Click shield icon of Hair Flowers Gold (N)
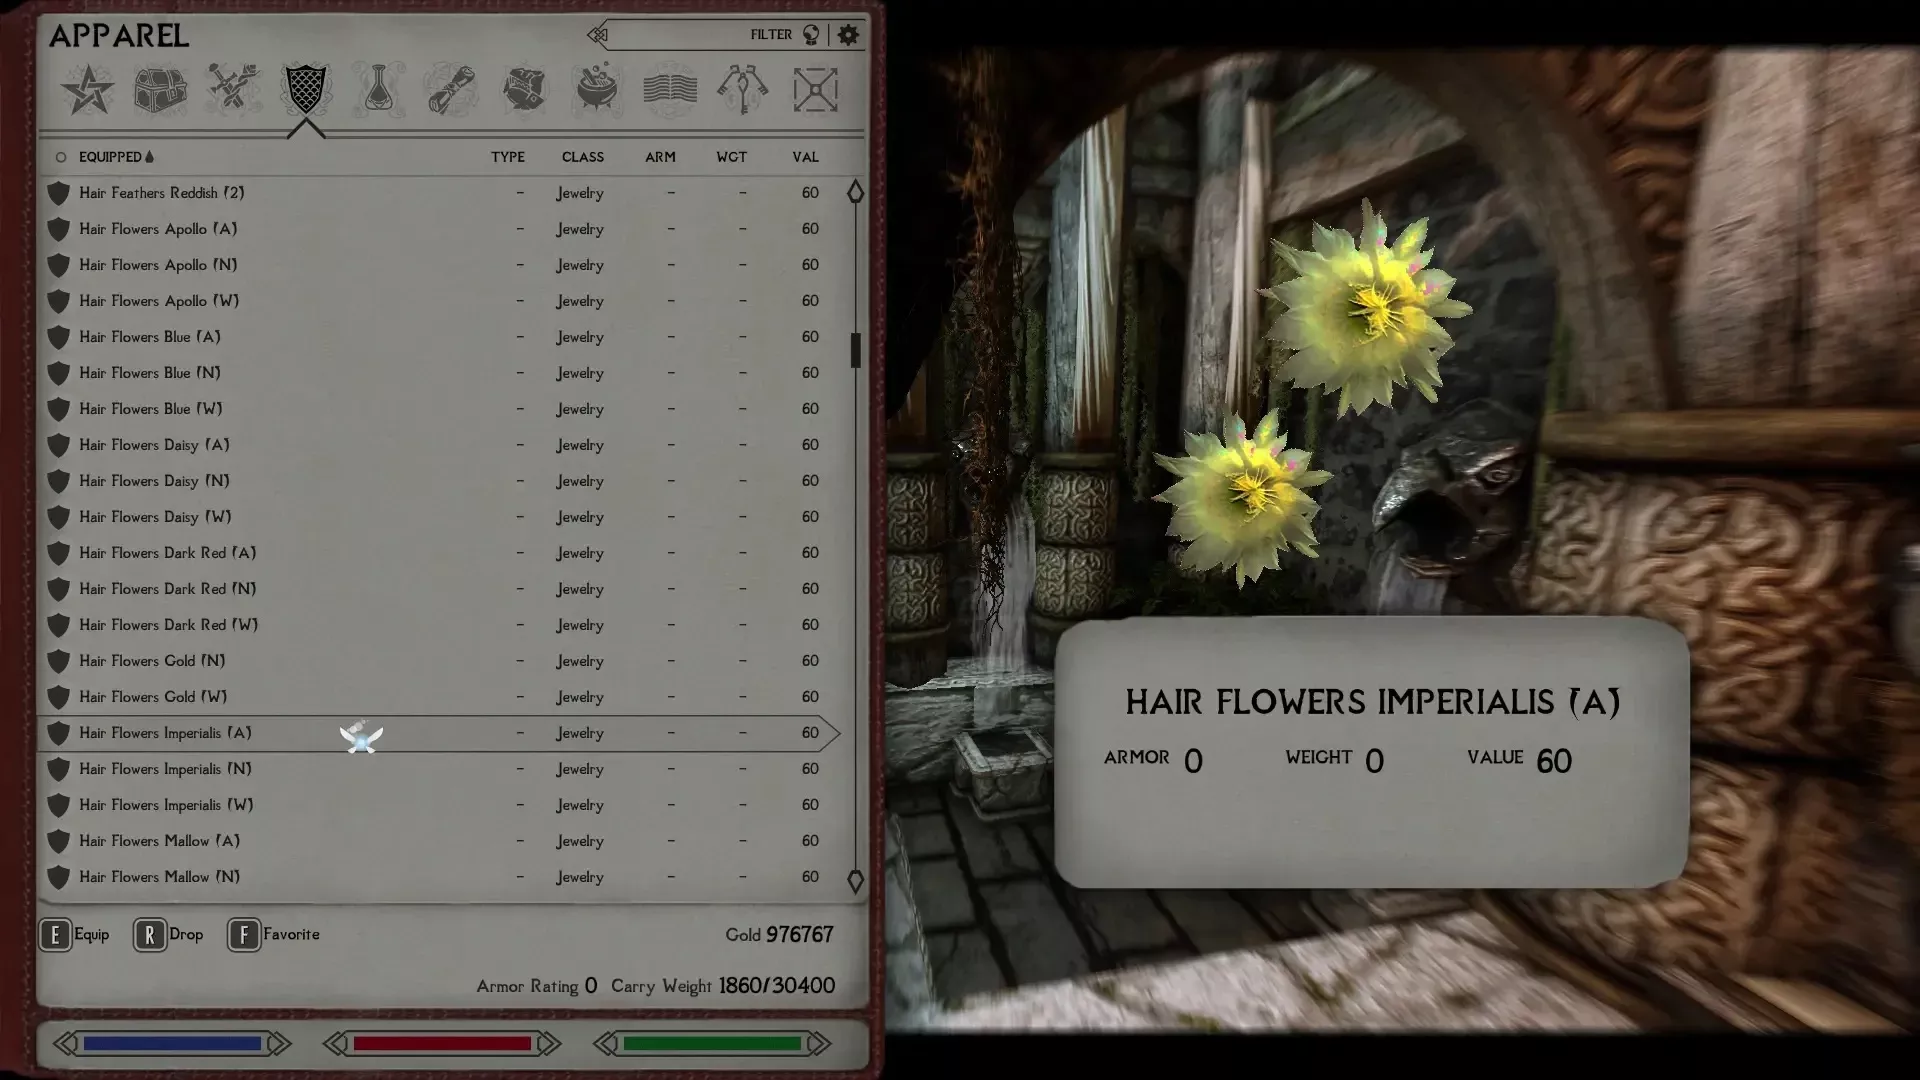The height and width of the screenshot is (1080, 1920). tap(59, 661)
